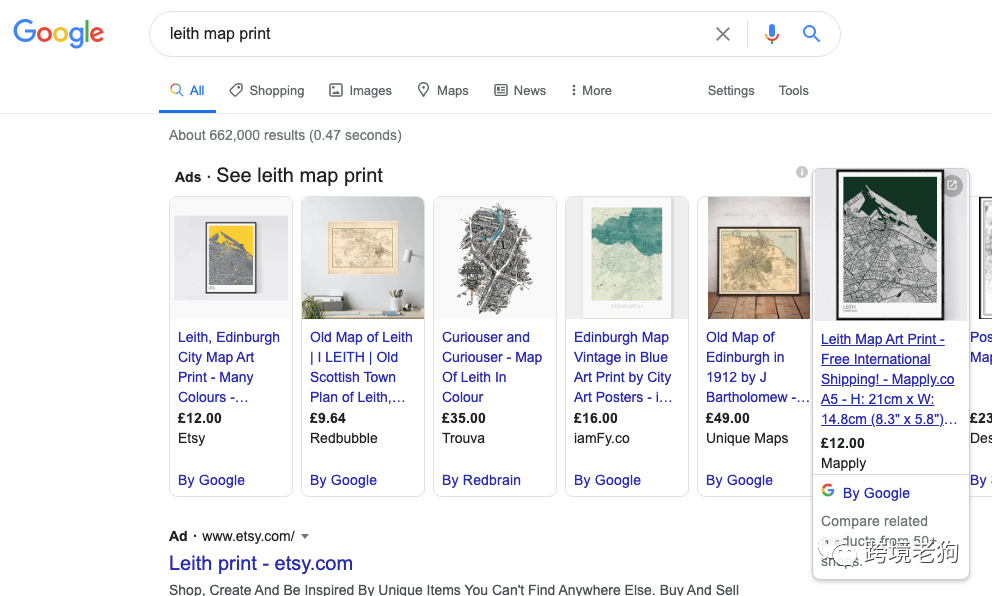Open Leith Map Art Print Mapply link

(889, 379)
